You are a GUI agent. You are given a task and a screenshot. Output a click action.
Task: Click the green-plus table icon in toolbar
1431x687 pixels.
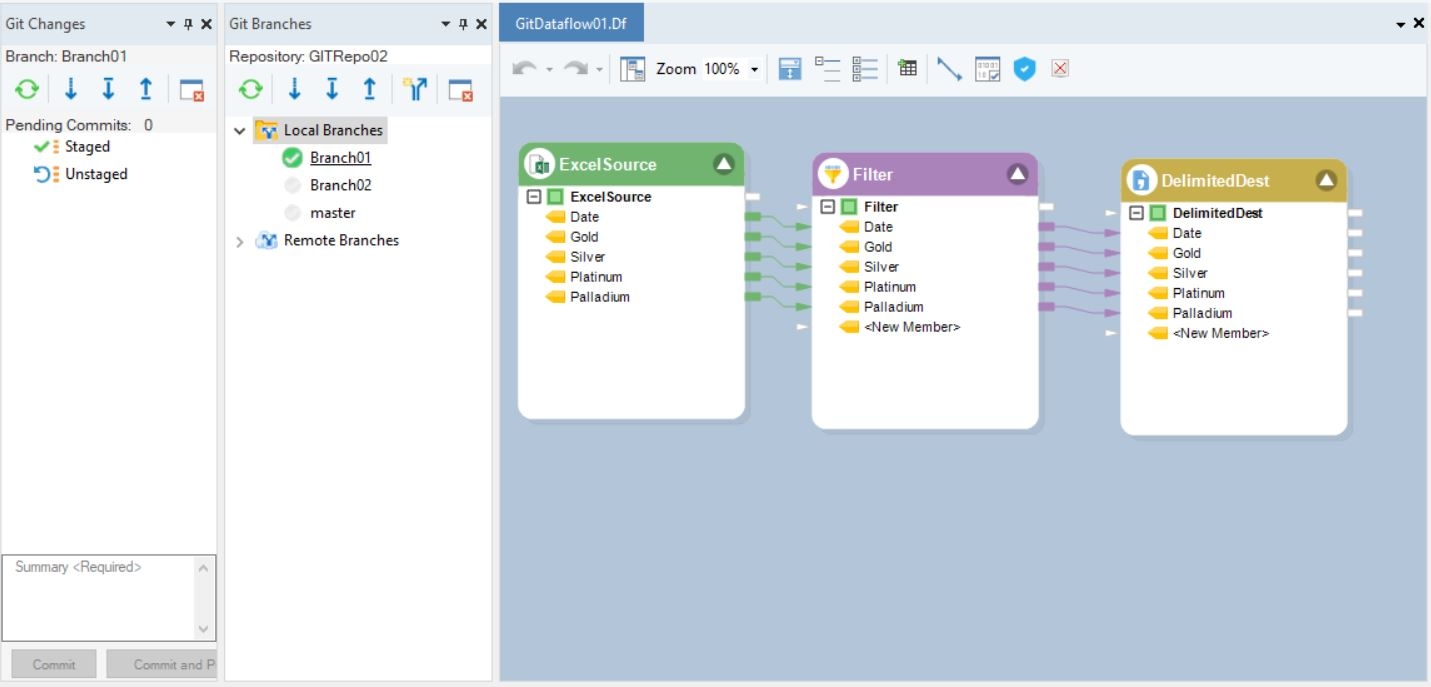[x=907, y=69]
